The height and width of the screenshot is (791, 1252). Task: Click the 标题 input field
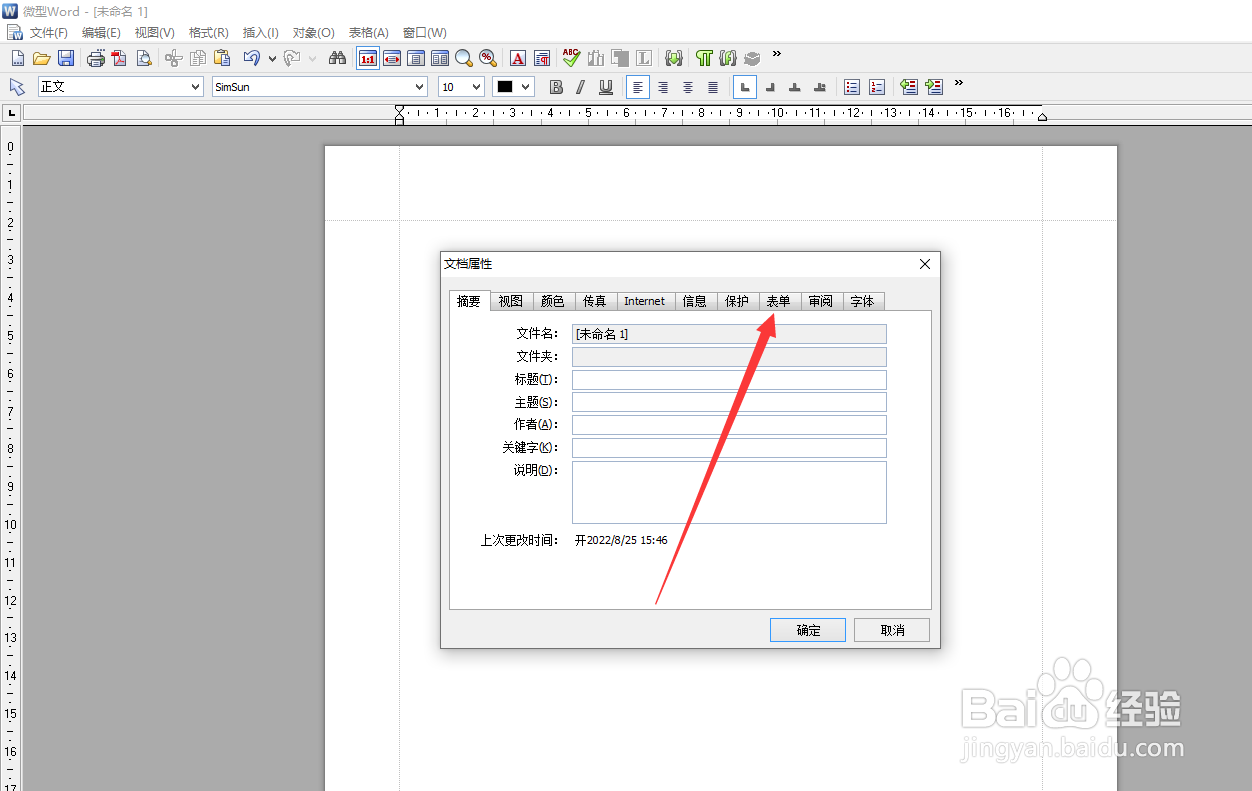[729, 380]
